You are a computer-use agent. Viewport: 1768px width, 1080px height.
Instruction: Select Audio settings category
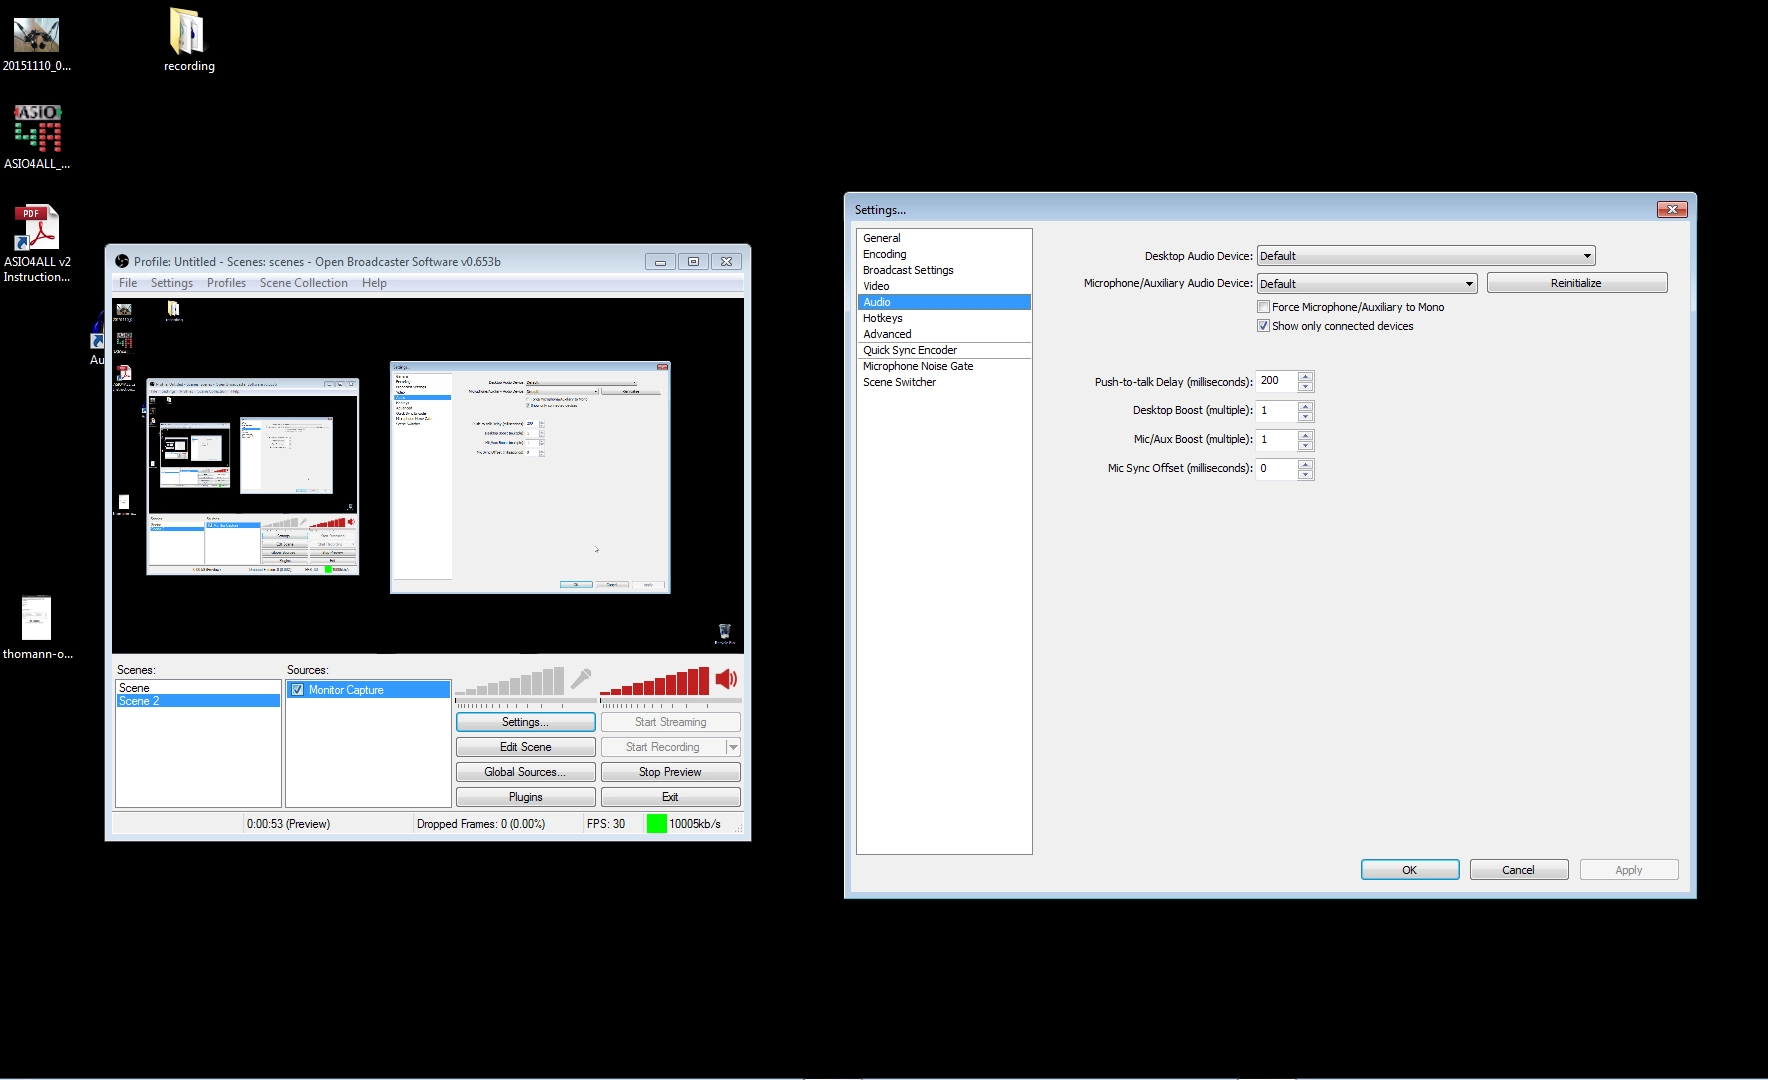coord(944,302)
